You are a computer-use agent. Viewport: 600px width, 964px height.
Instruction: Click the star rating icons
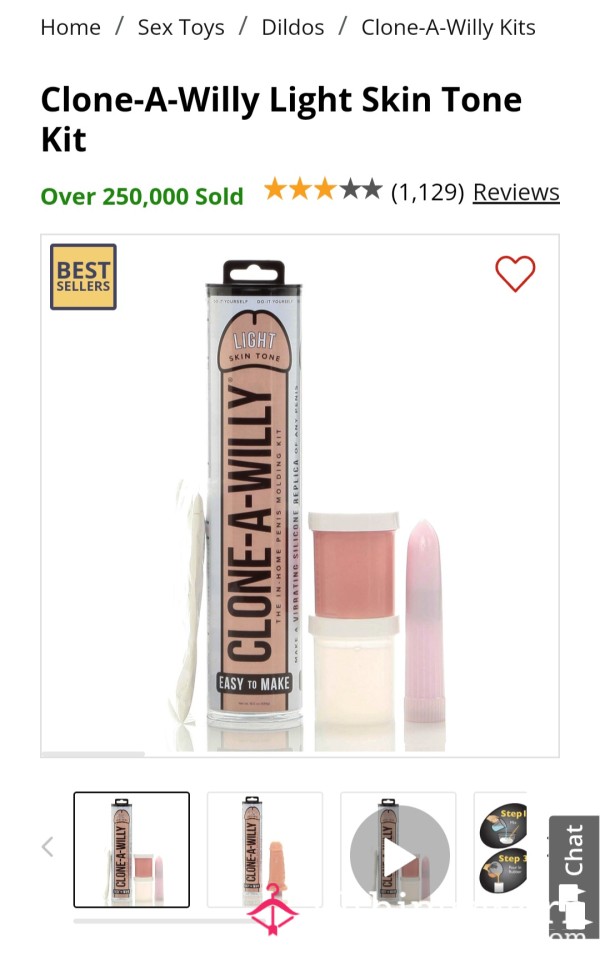(323, 190)
